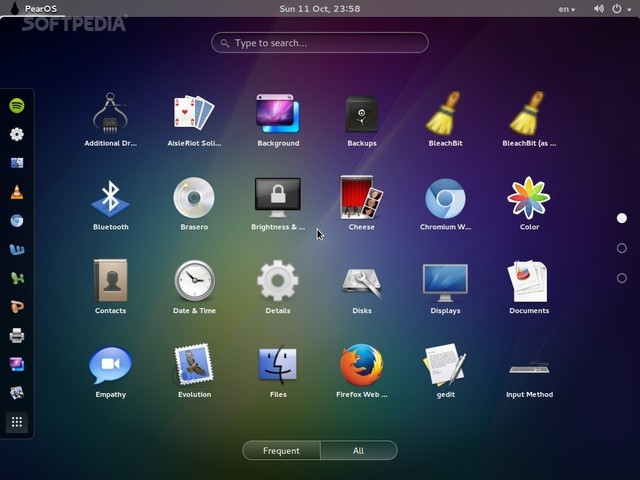640x480 pixels.
Task: Open Brightness & Lock settings
Action: [278, 203]
